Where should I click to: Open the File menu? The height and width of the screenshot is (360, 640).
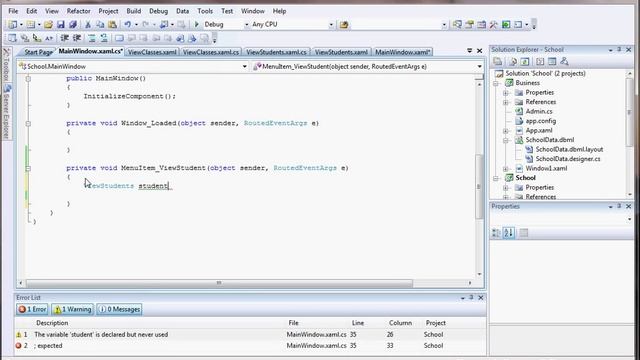(x=13, y=11)
